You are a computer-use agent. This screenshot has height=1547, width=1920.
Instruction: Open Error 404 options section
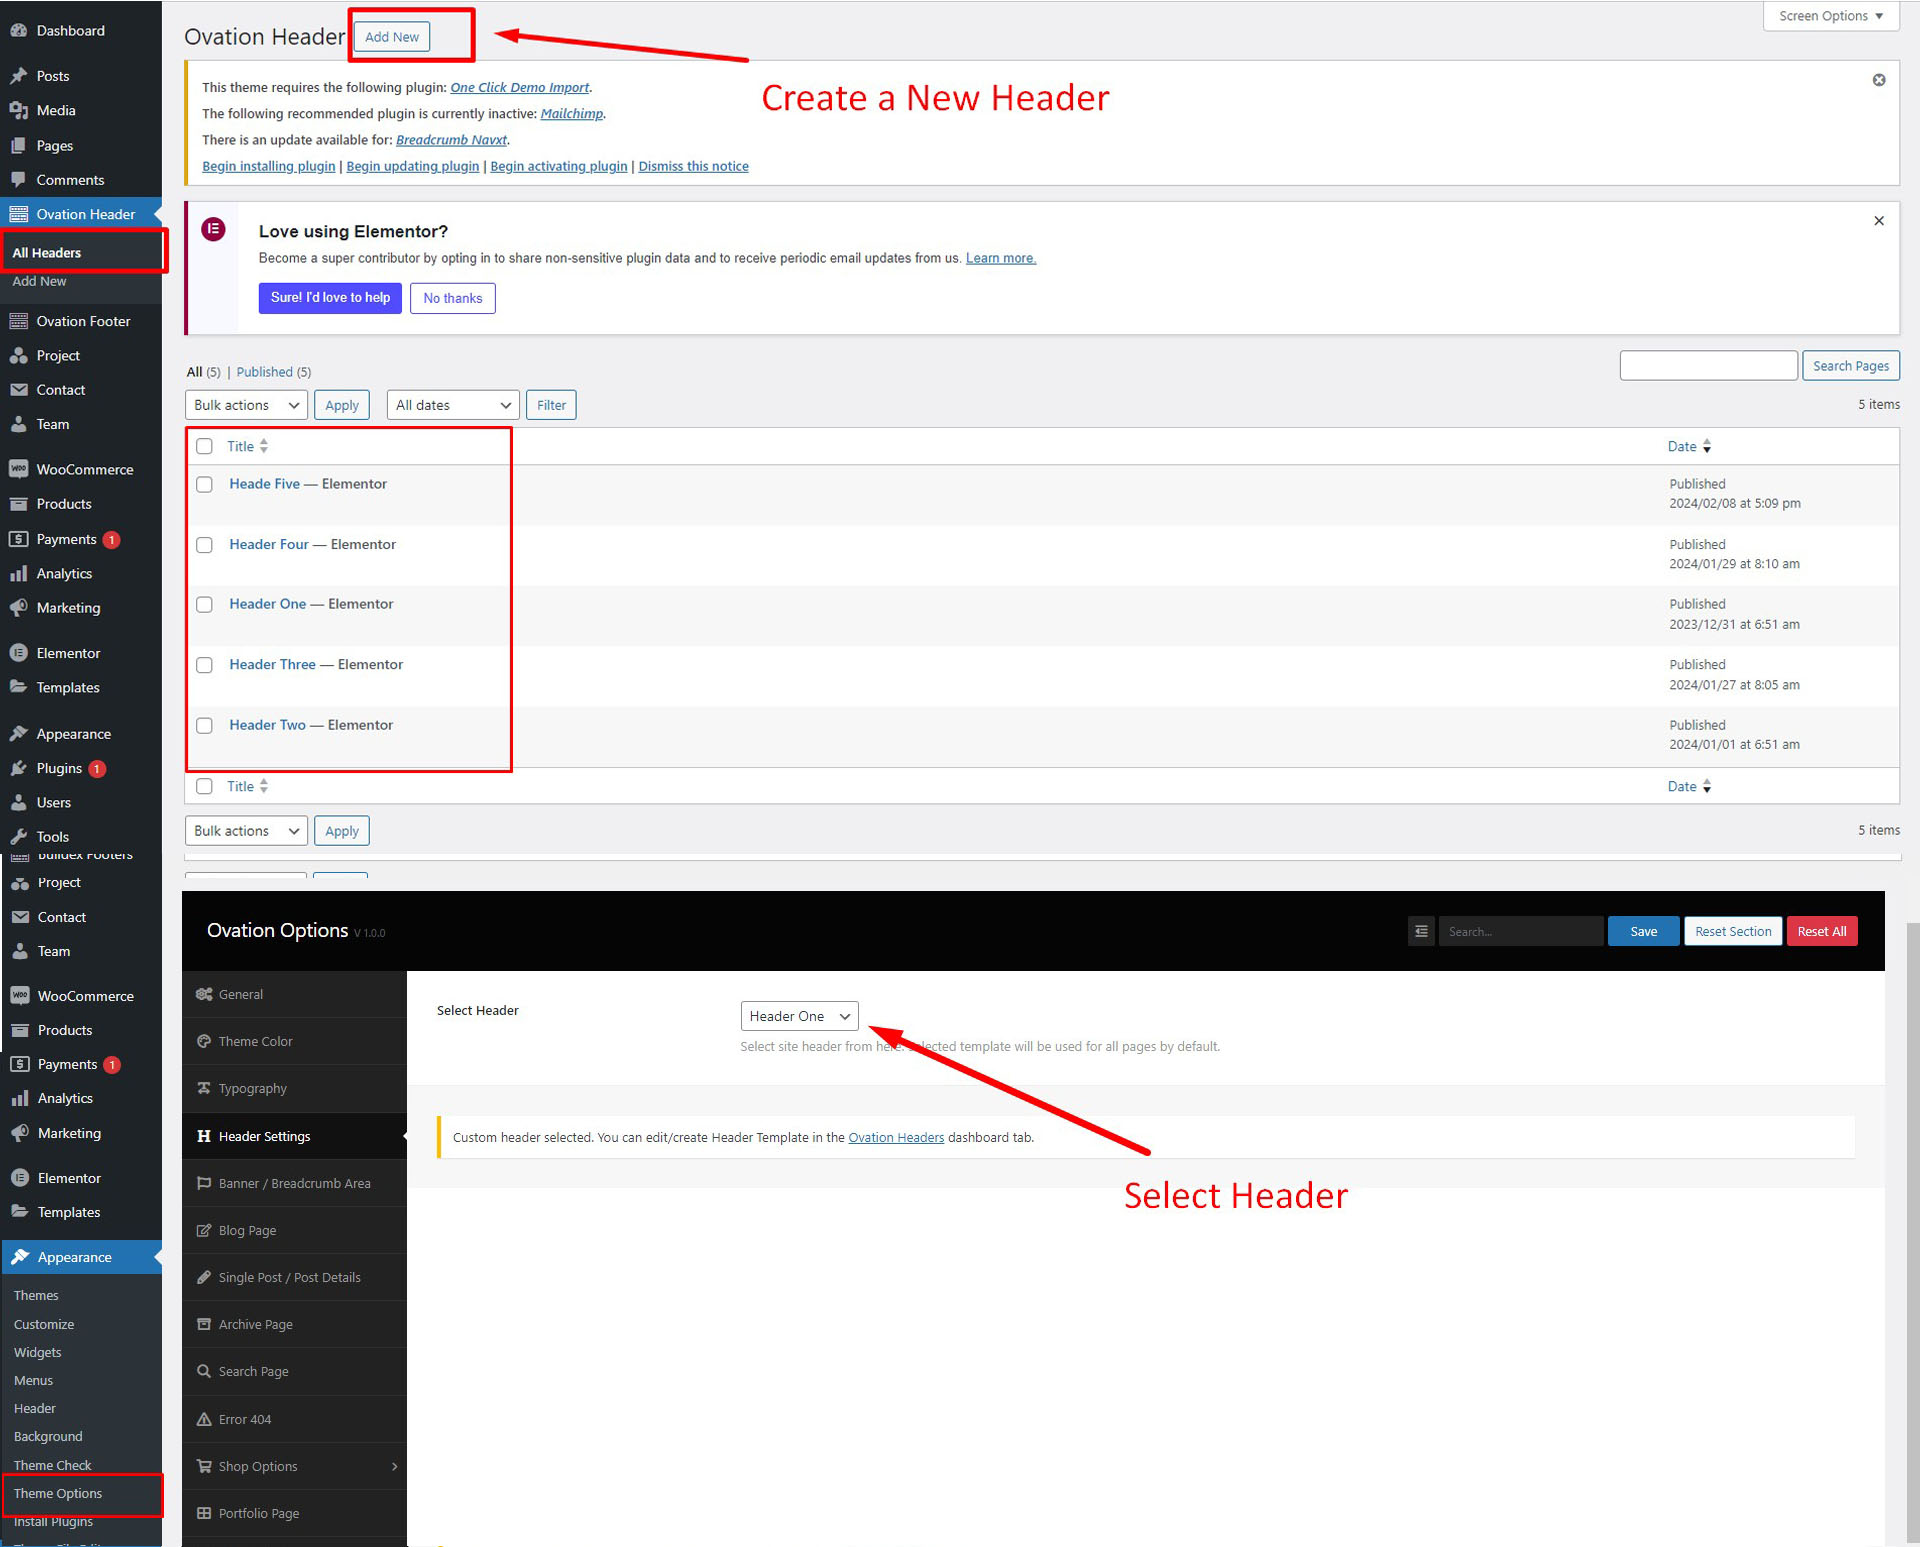[x=294, y=1419]
